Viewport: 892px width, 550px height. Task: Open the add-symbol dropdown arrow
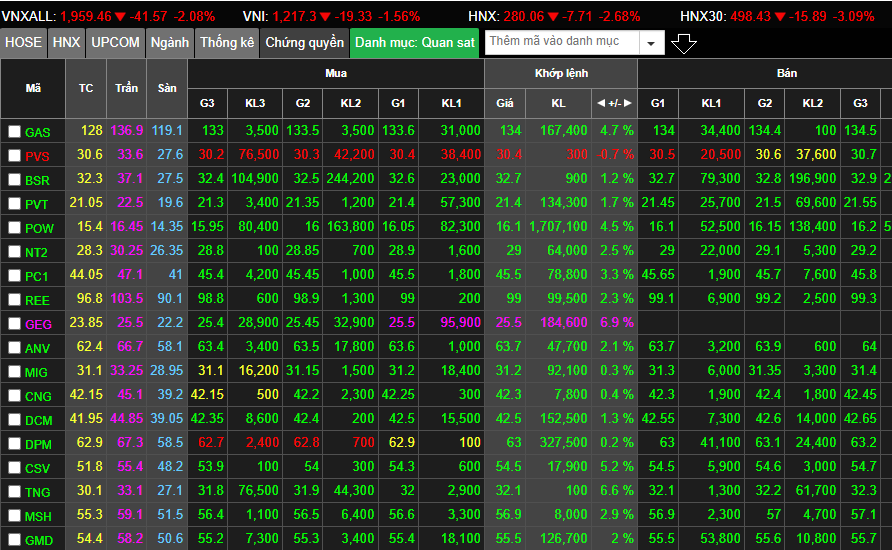tap(651, 43)
